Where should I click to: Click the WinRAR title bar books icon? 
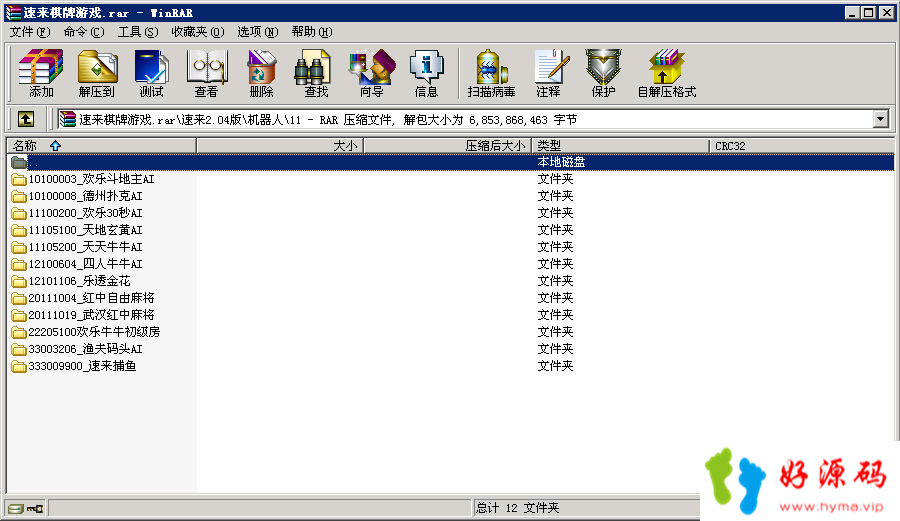pyautogui.click(x=13, y=13)
